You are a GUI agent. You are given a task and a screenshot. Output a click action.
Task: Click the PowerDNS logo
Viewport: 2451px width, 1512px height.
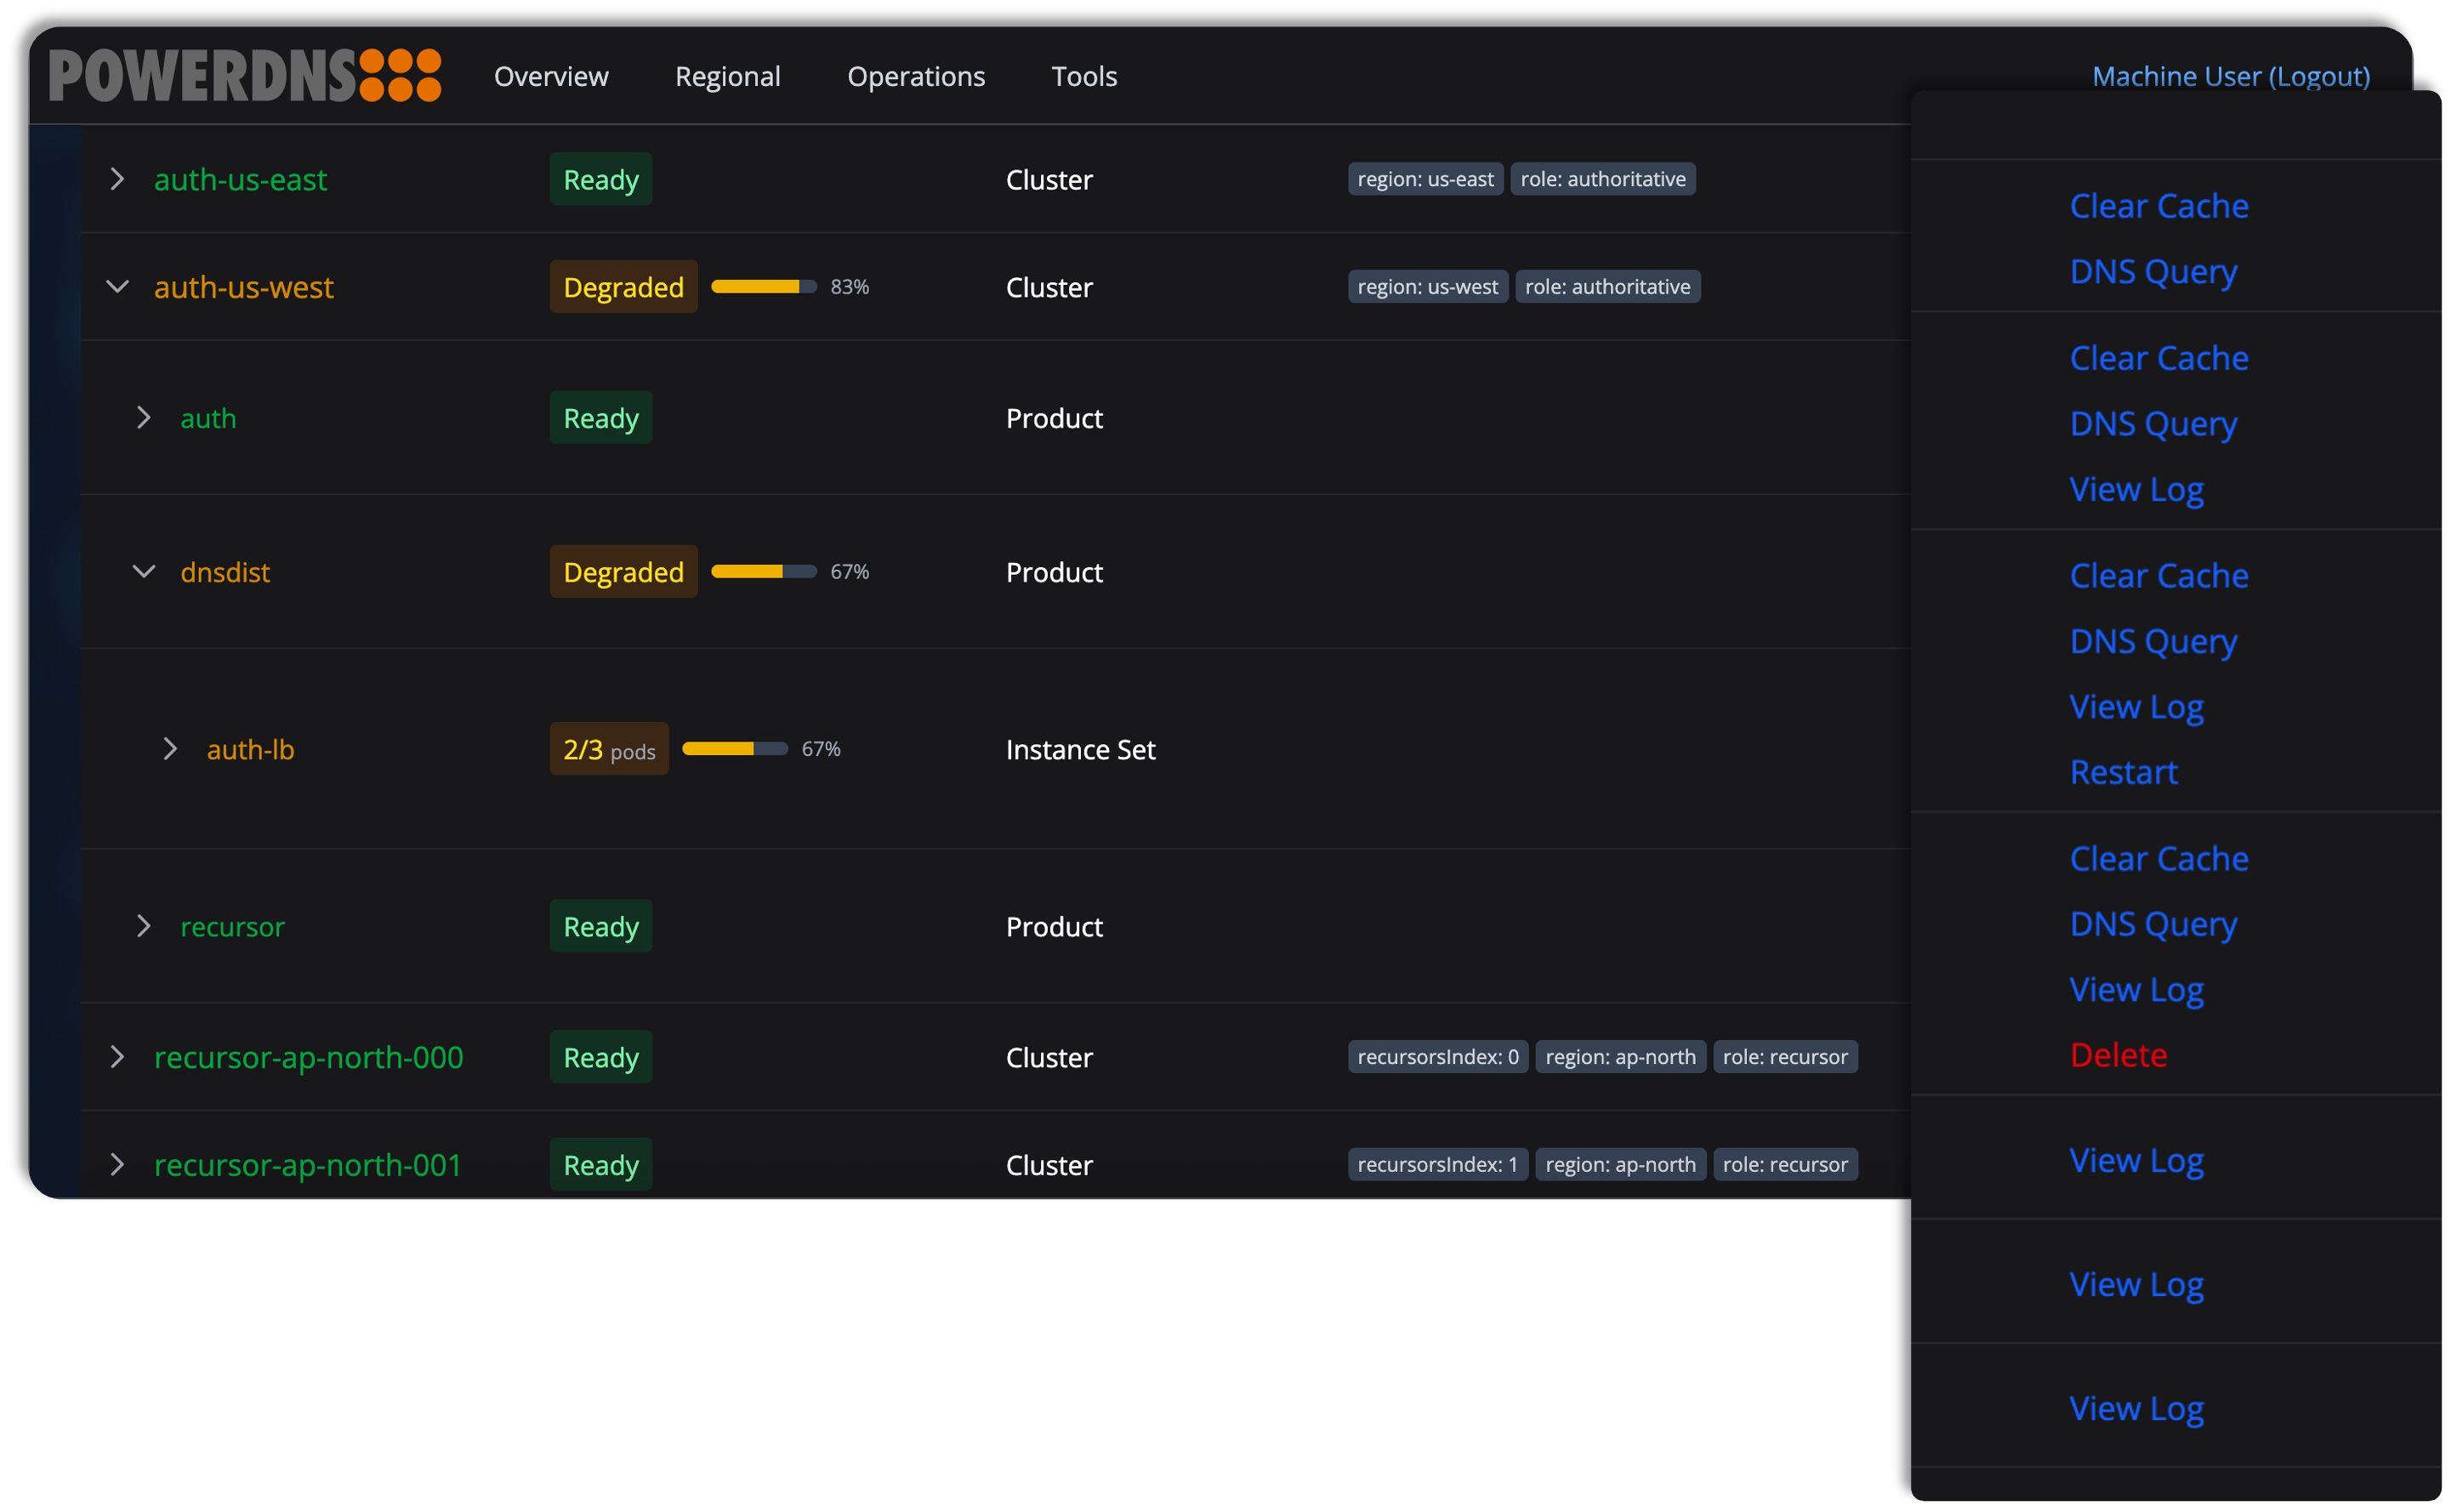[245, 75]
